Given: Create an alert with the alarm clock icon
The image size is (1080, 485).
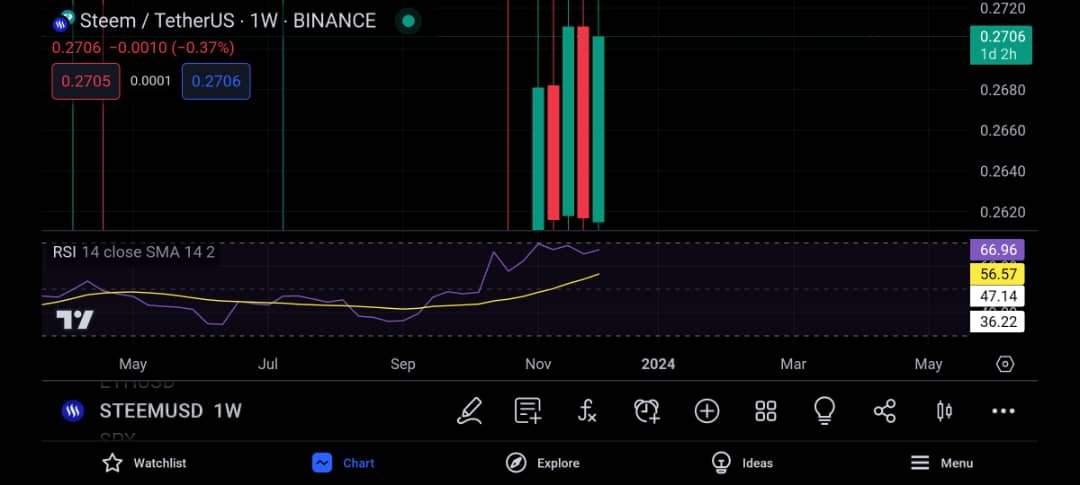Looking at the screenshot, I should (647, 411).
